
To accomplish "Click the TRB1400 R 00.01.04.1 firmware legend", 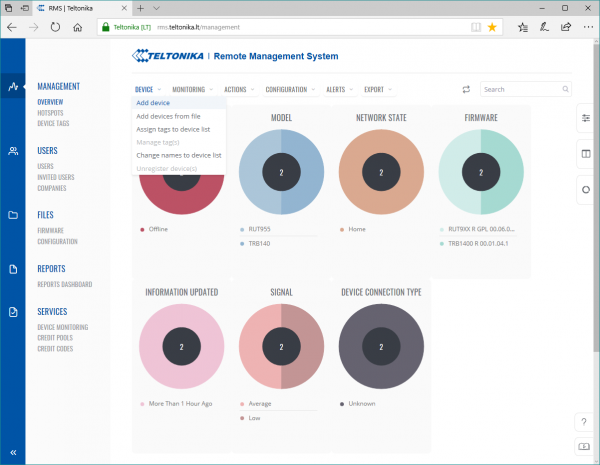I will [474, 243].
